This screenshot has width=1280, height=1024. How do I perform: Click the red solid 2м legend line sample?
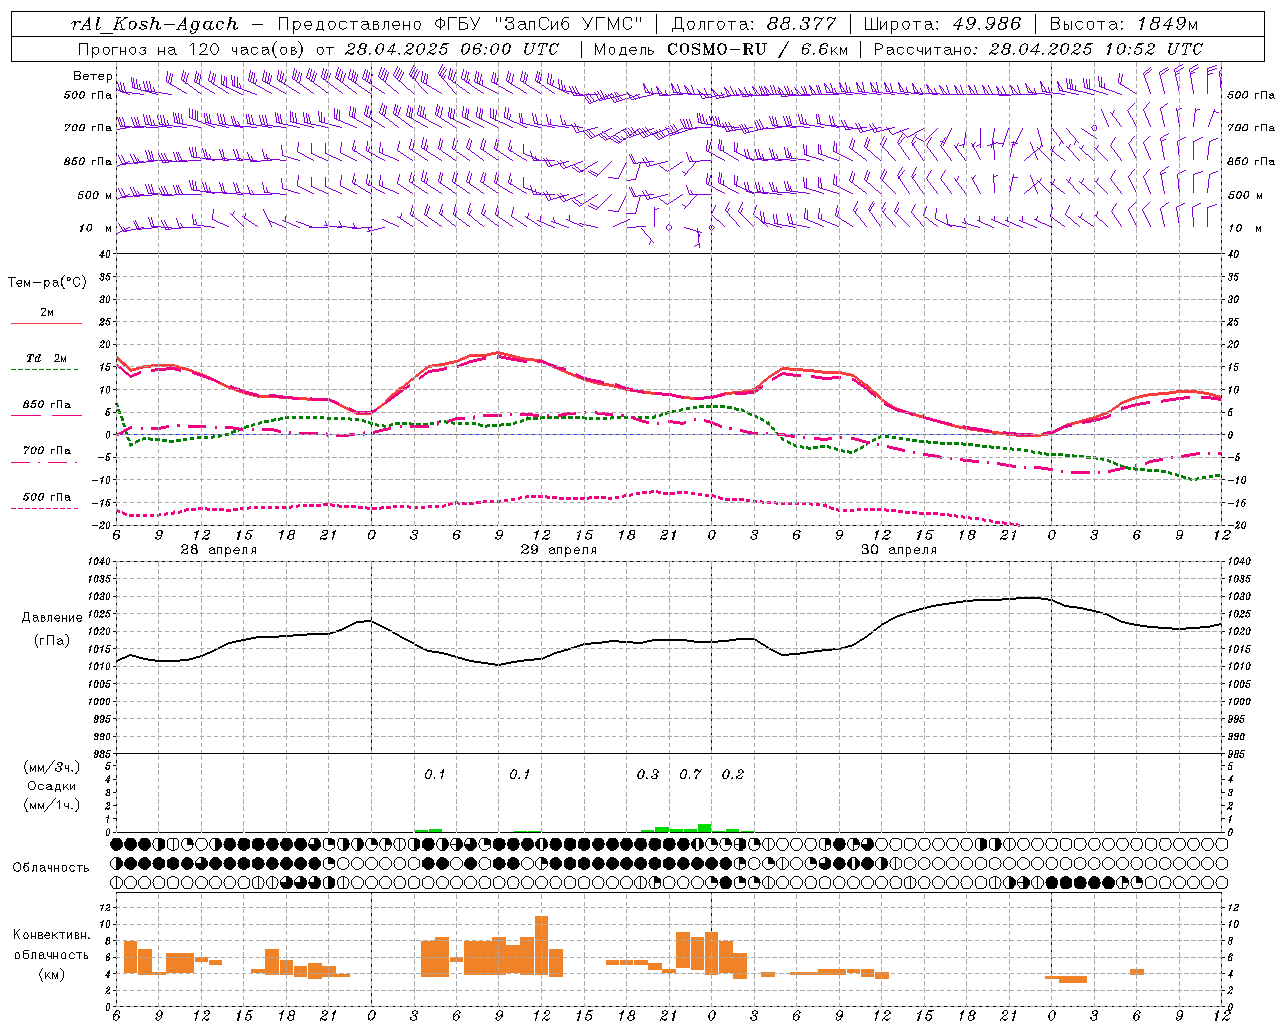[47, 324]
